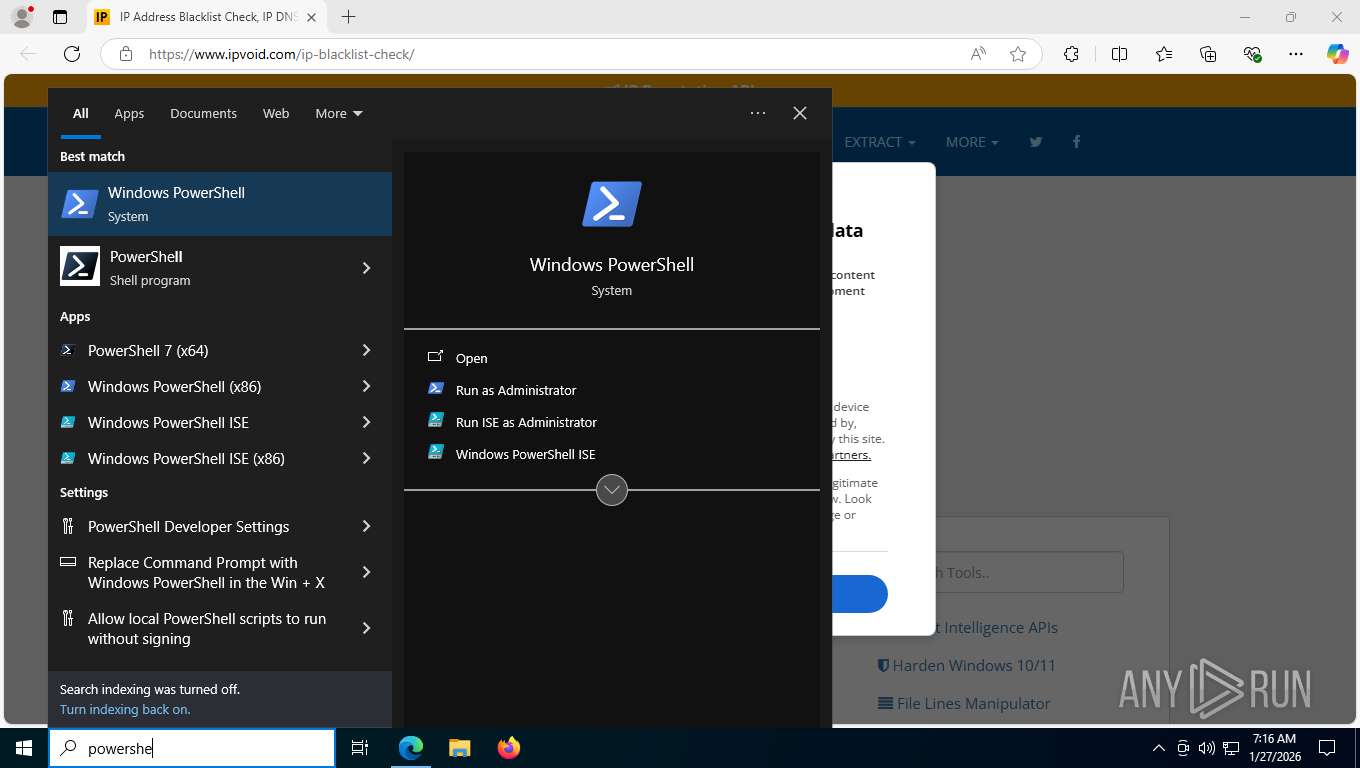Open Task View on the taskbar

(360, 748)
